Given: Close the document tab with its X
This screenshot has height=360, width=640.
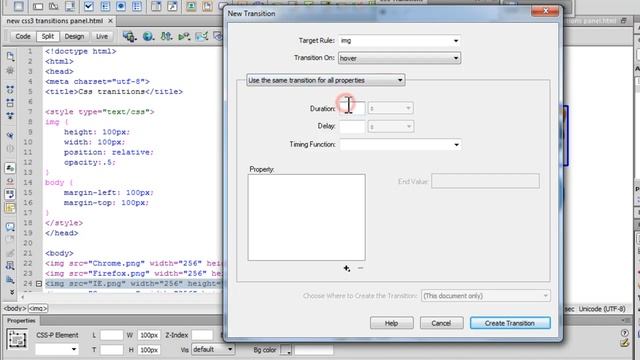Looking at the screenshot, I should pyautogui.click(x=111, y=20).
